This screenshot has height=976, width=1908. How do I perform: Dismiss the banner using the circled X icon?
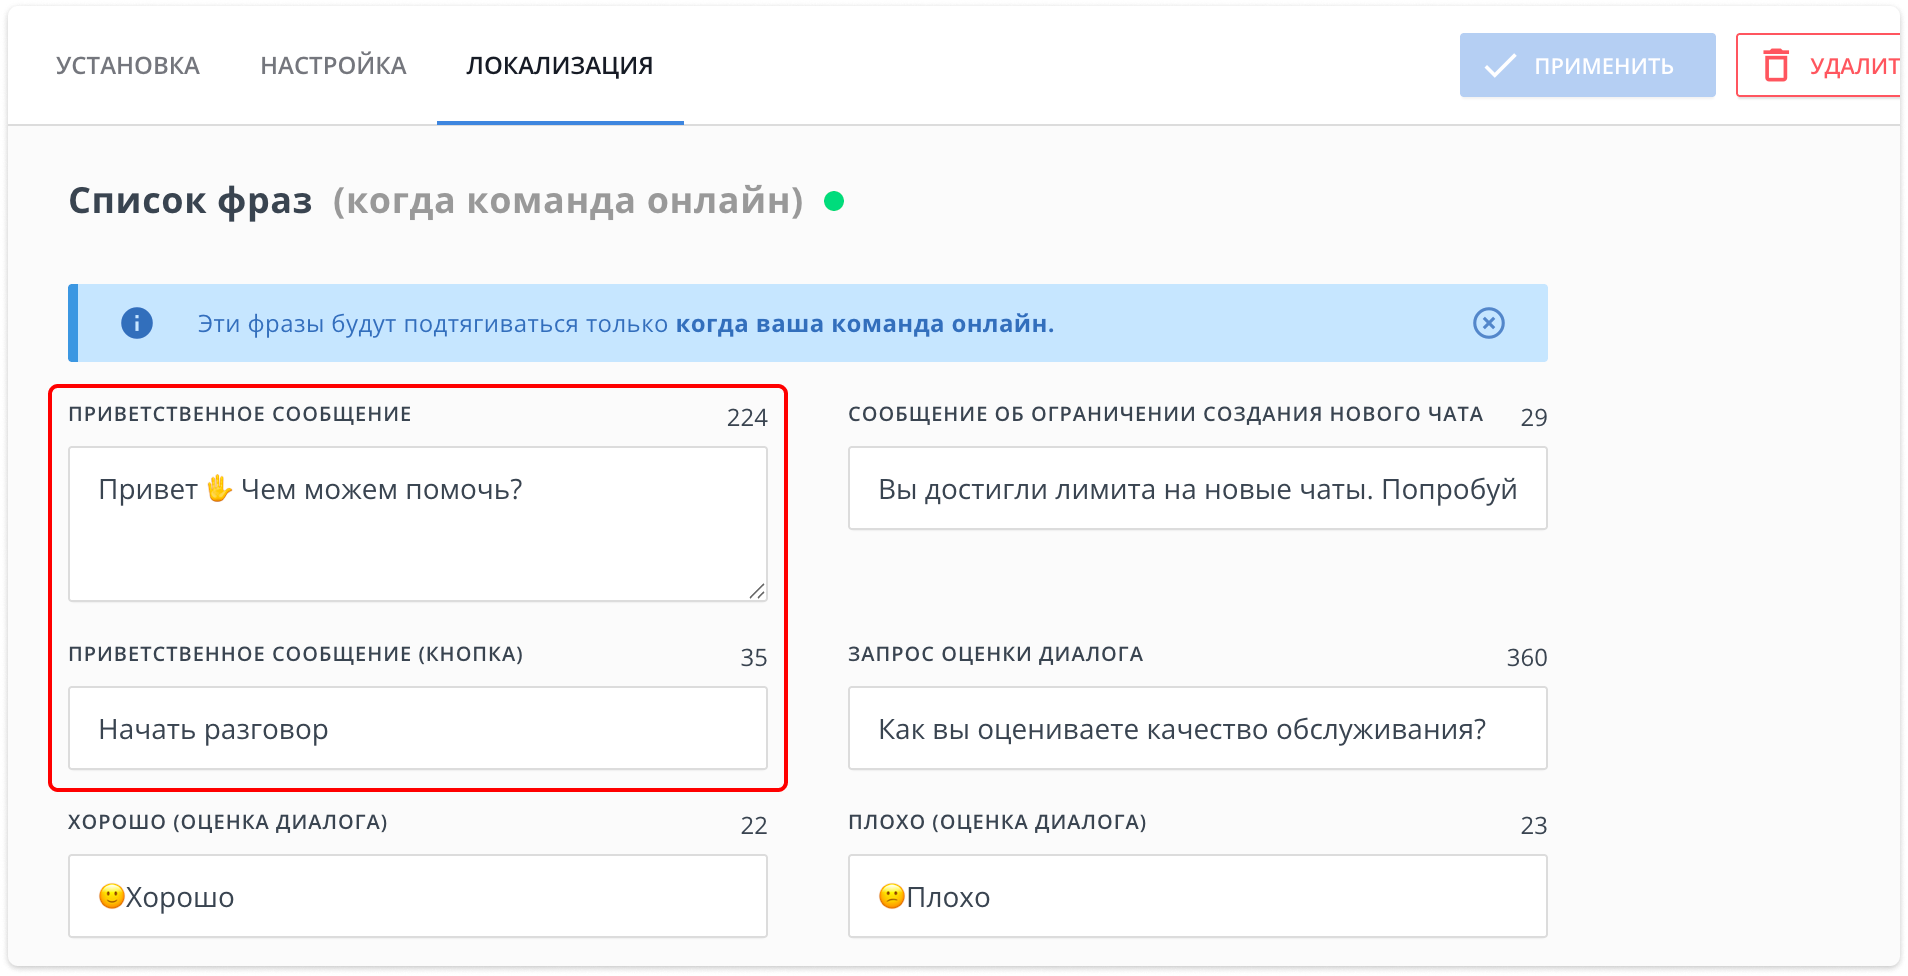click(x=1489, y=322)
